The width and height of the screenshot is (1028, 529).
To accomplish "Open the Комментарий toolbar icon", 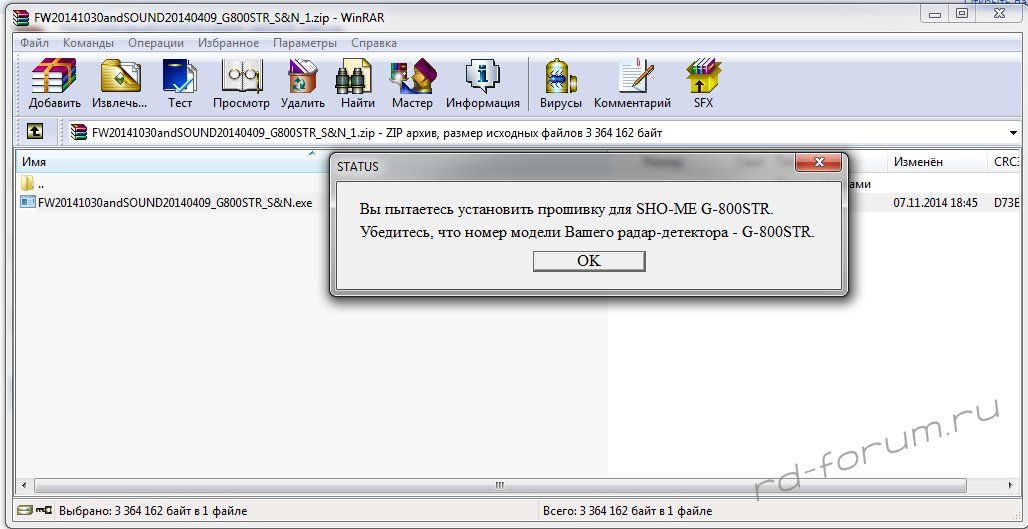I will tap(633, 83).
